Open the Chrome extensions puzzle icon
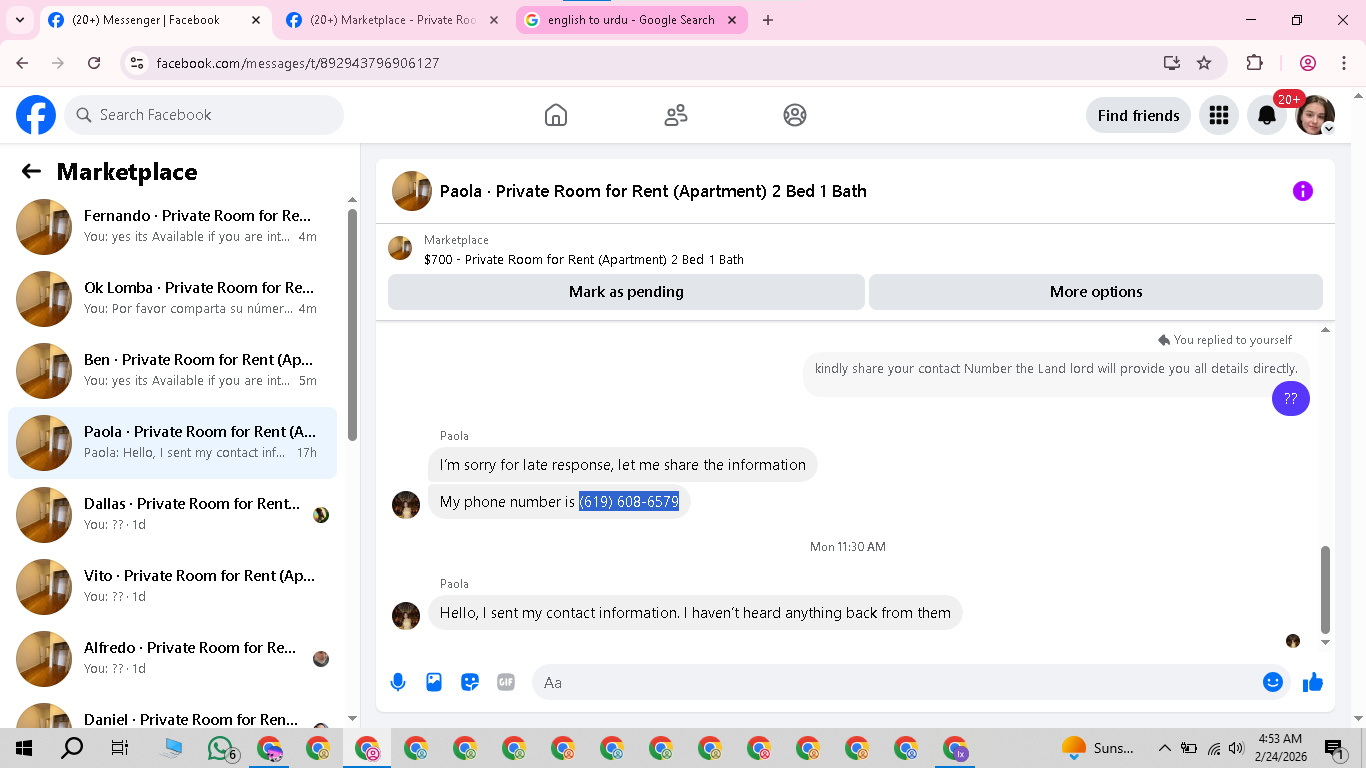The width and height of the screenshot is (1366, 768). pos(1254,63)
